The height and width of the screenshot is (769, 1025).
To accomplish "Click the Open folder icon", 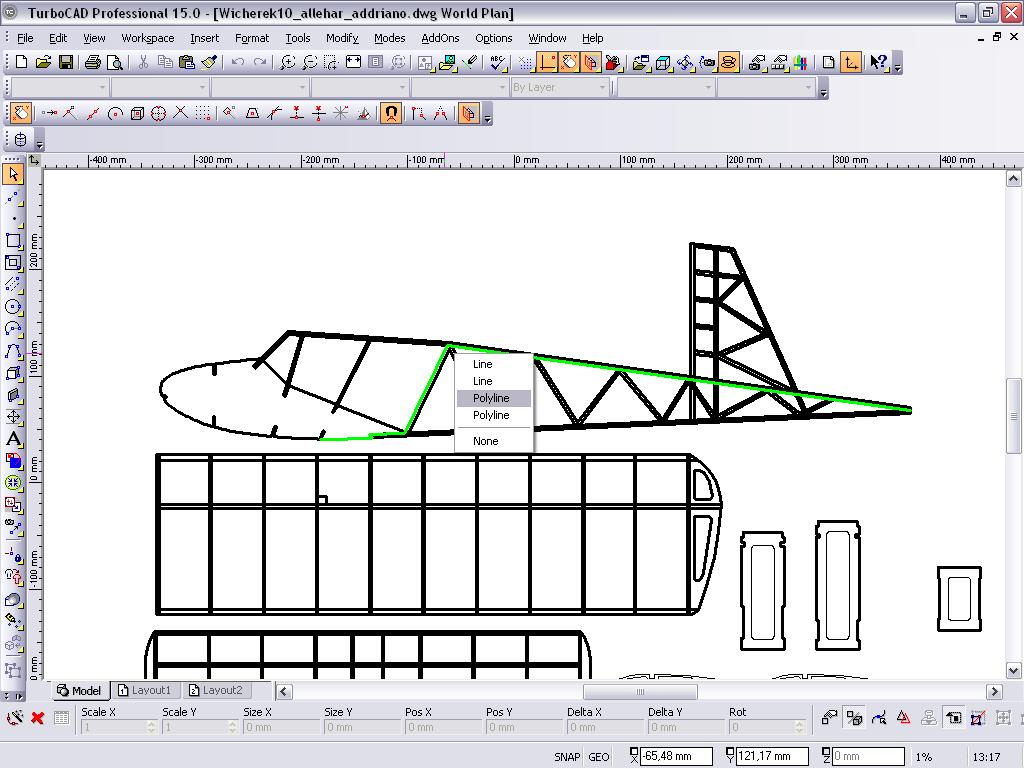I will pyautogui.click(x=43, y=62).
